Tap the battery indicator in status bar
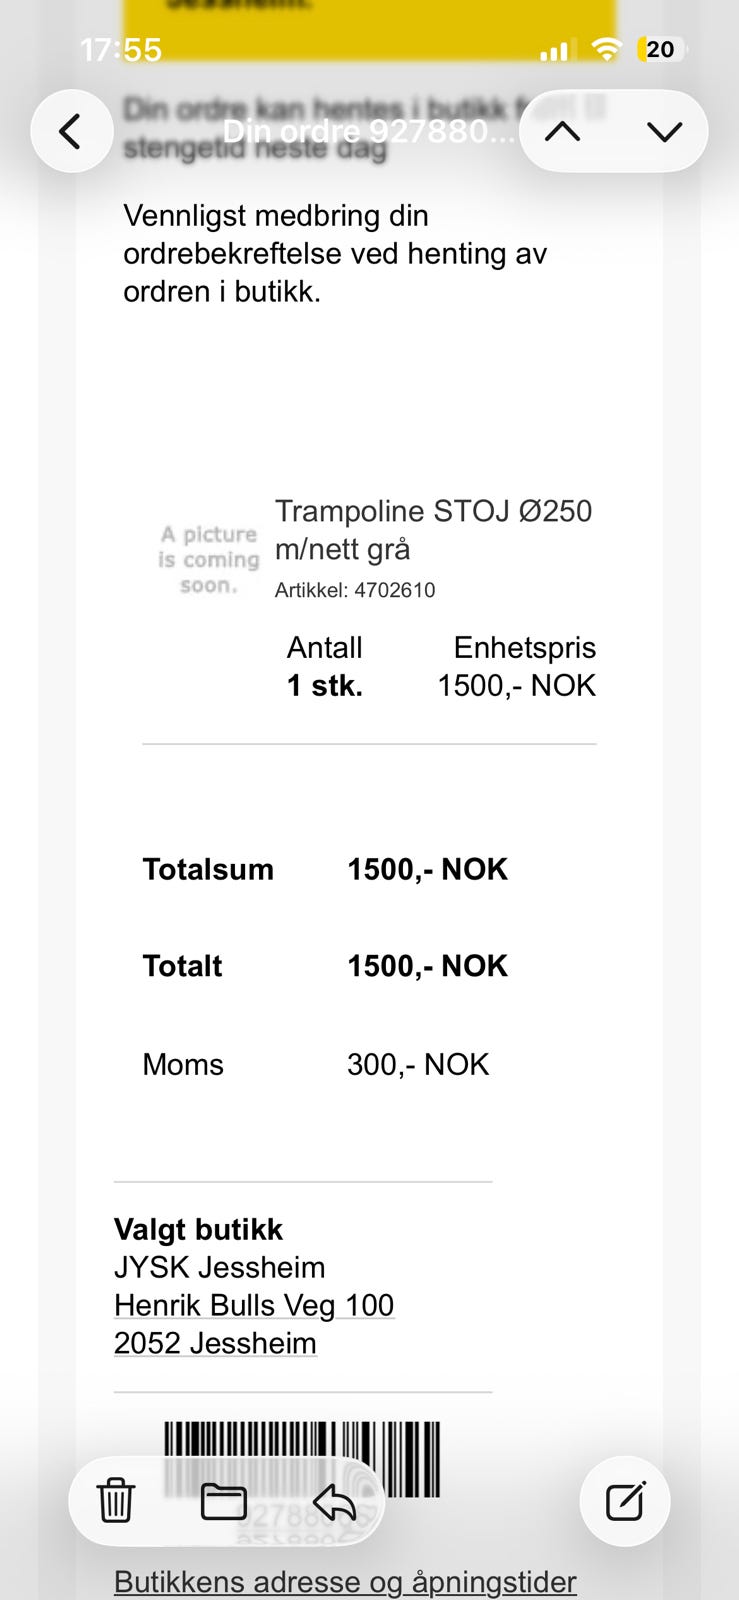The width and height of the screenshot is (739, 1600). [x=661, y=49]
